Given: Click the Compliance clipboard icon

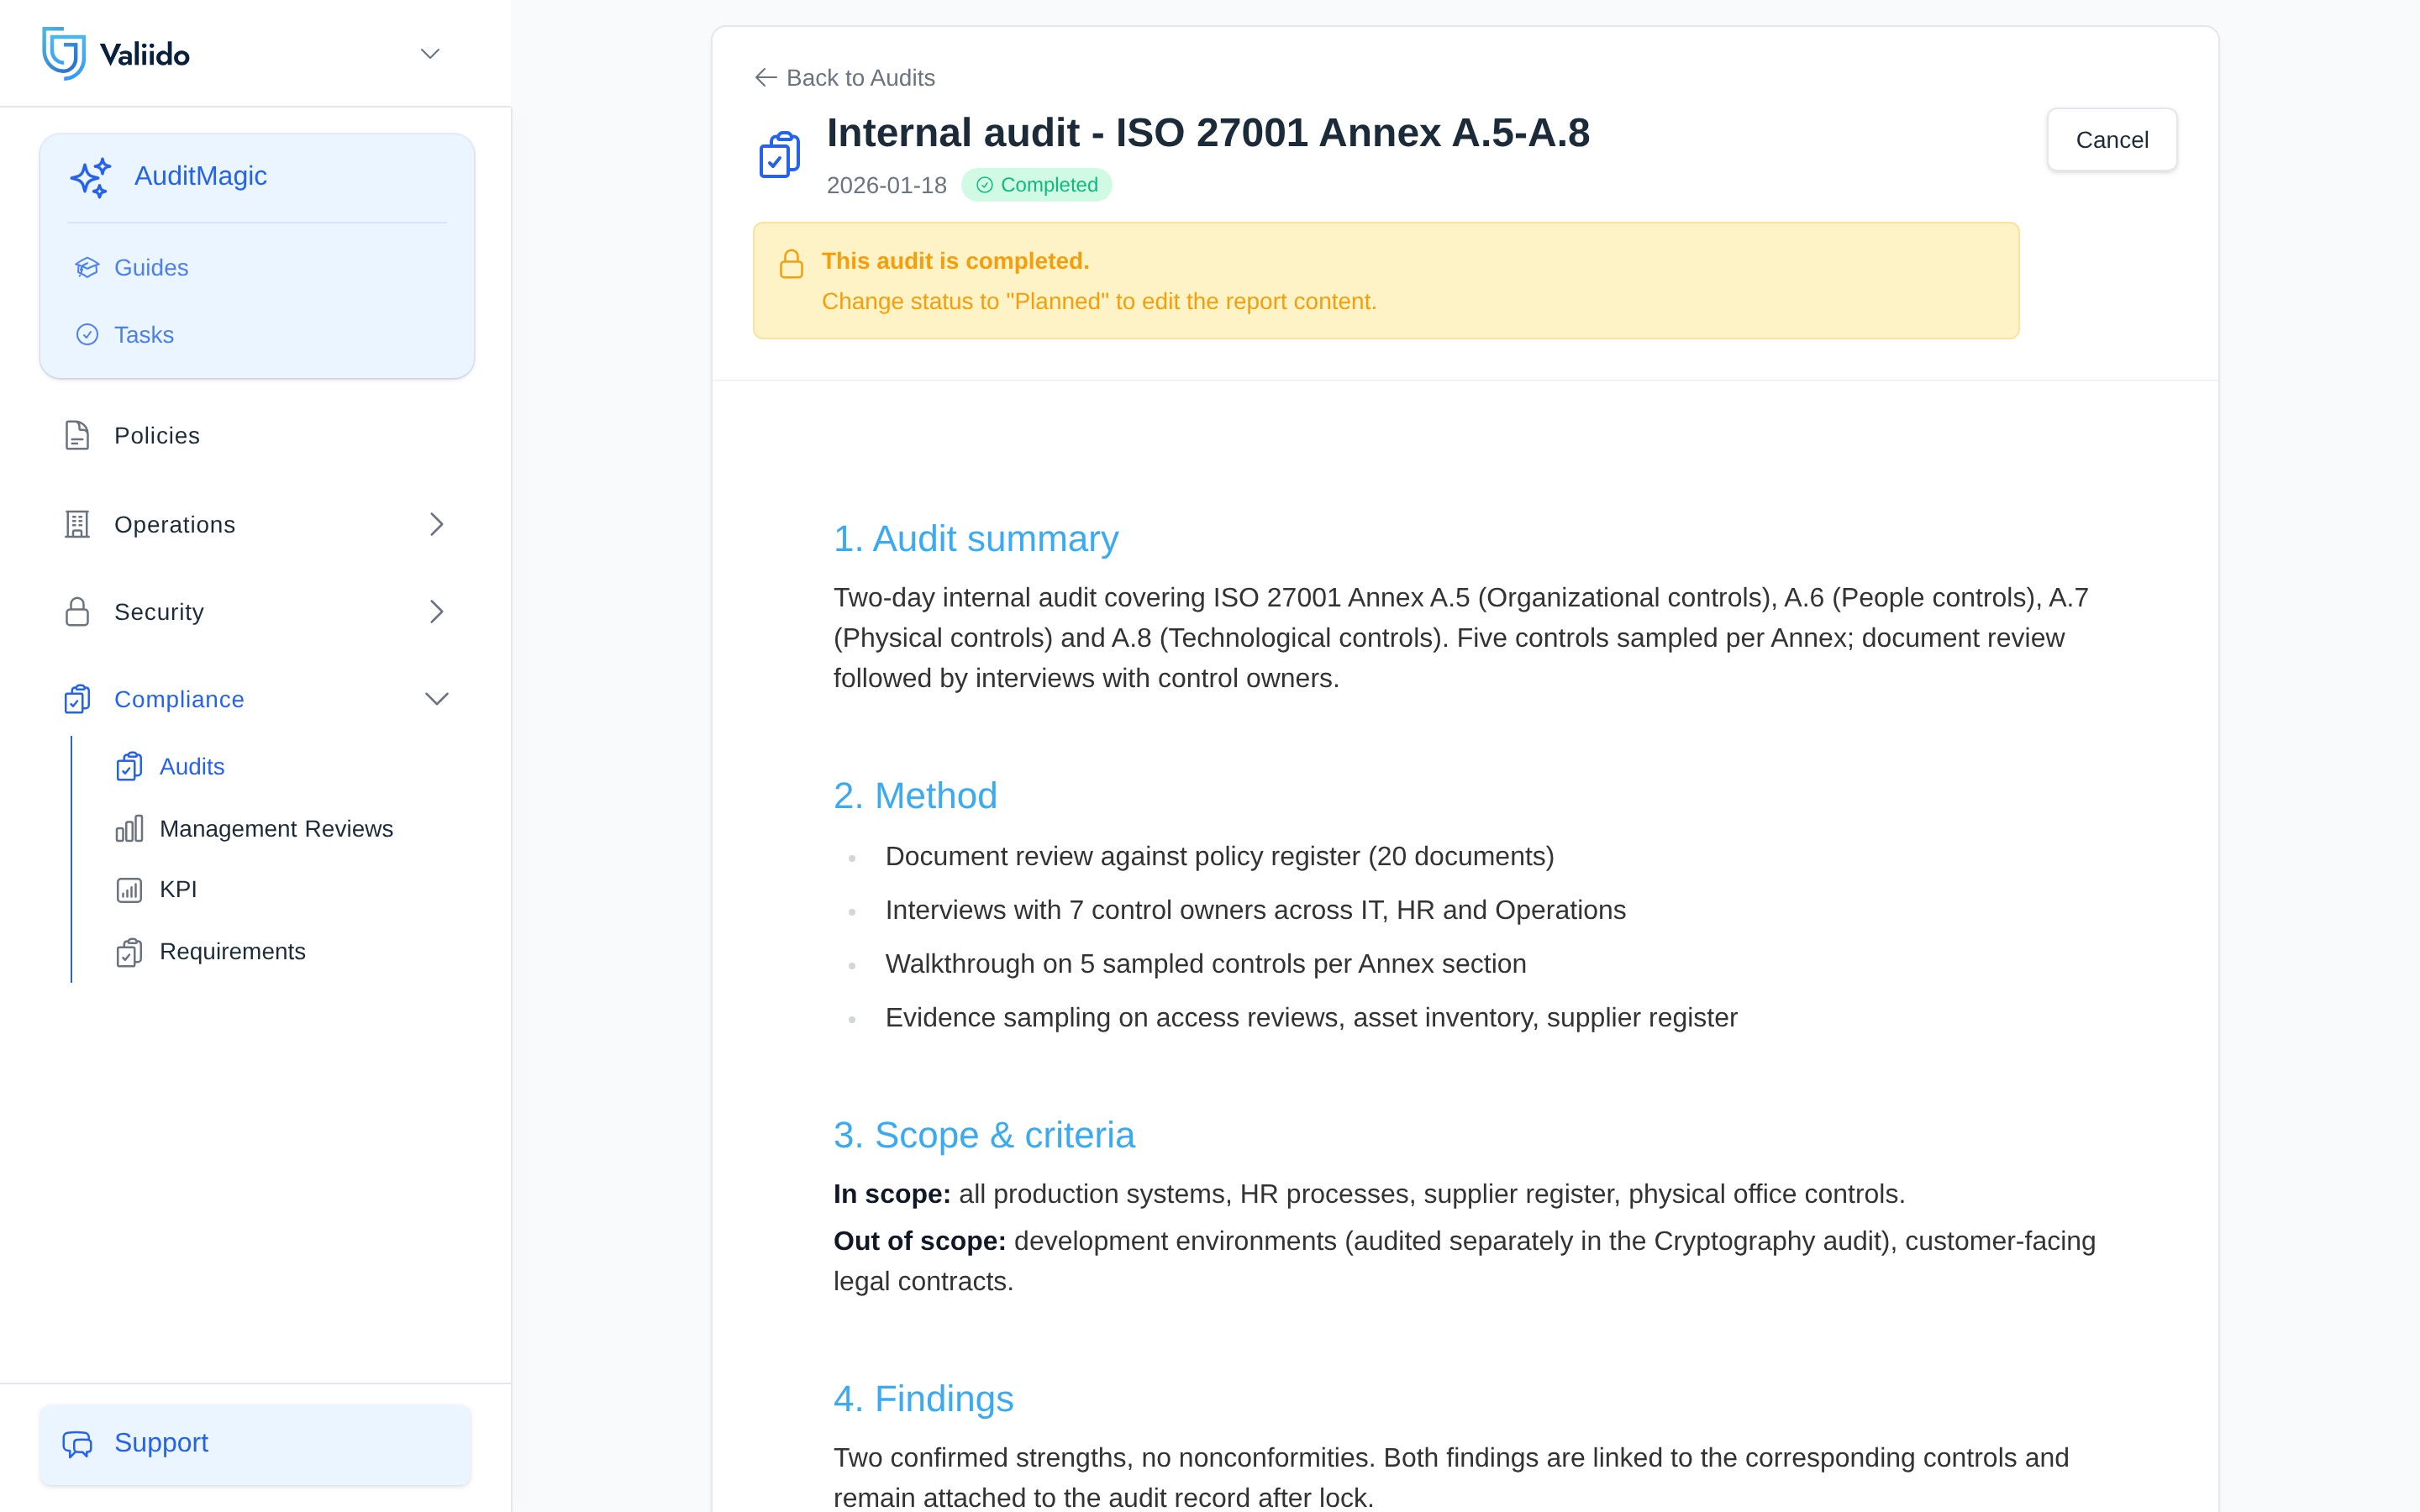Looking at the screenshot, I should (x=77, y=699).
